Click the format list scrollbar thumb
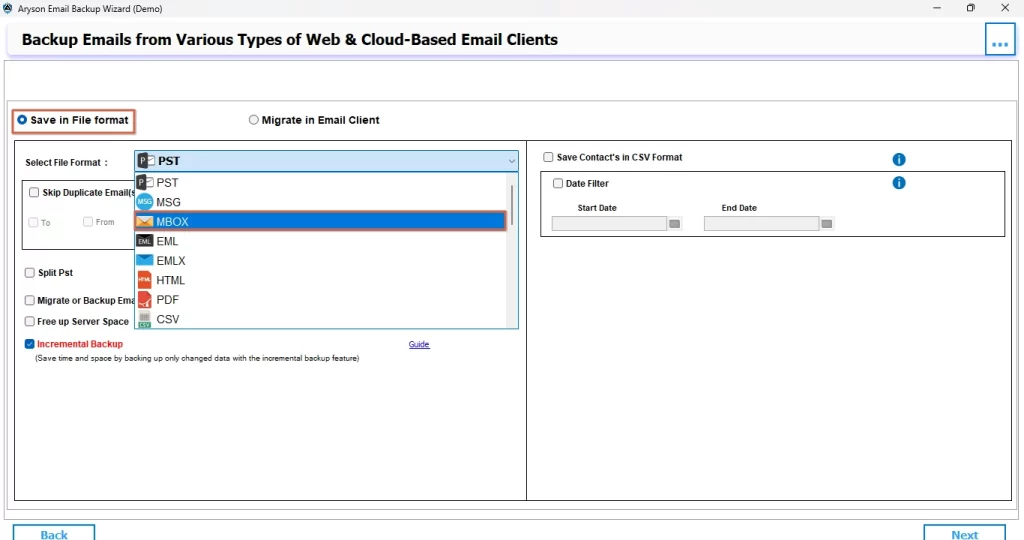 click(512, 205)
